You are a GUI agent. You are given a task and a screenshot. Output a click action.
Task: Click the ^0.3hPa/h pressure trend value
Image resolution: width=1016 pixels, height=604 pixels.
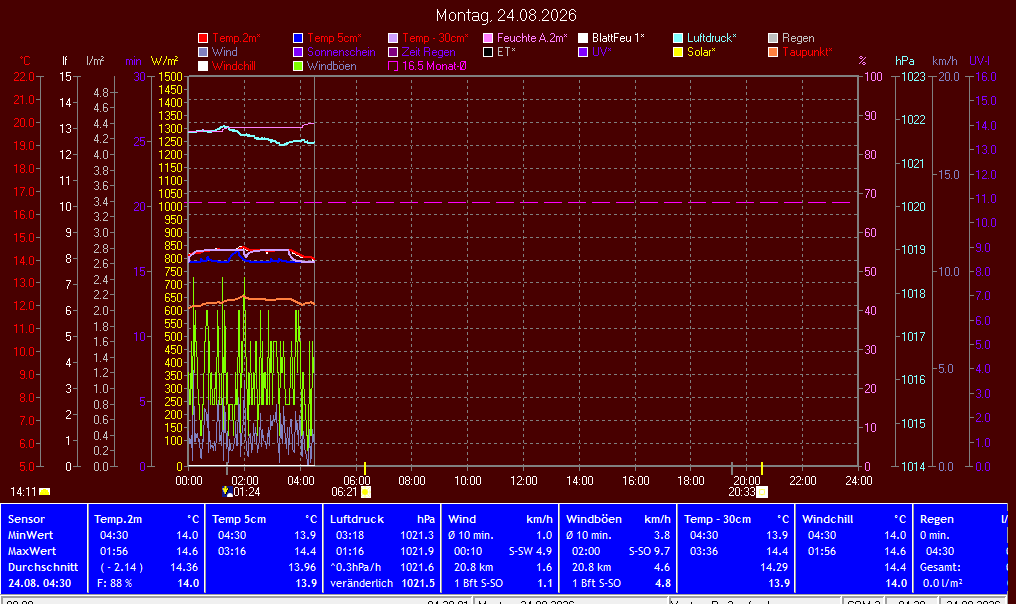tap(356, 567)
